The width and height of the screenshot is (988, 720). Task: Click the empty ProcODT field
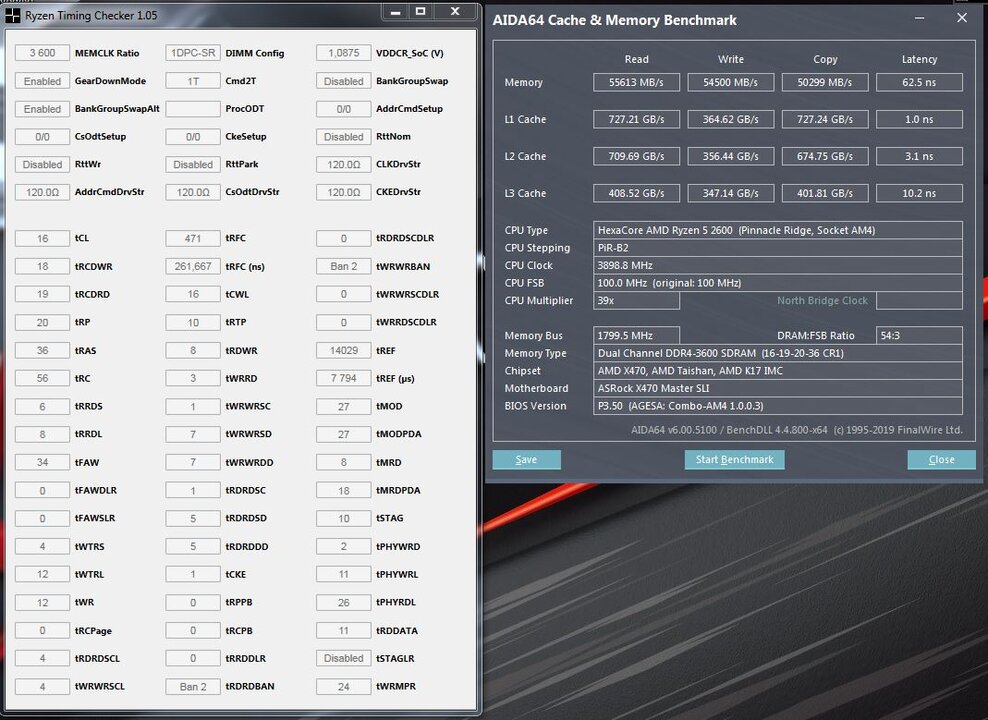click(193, 109)
